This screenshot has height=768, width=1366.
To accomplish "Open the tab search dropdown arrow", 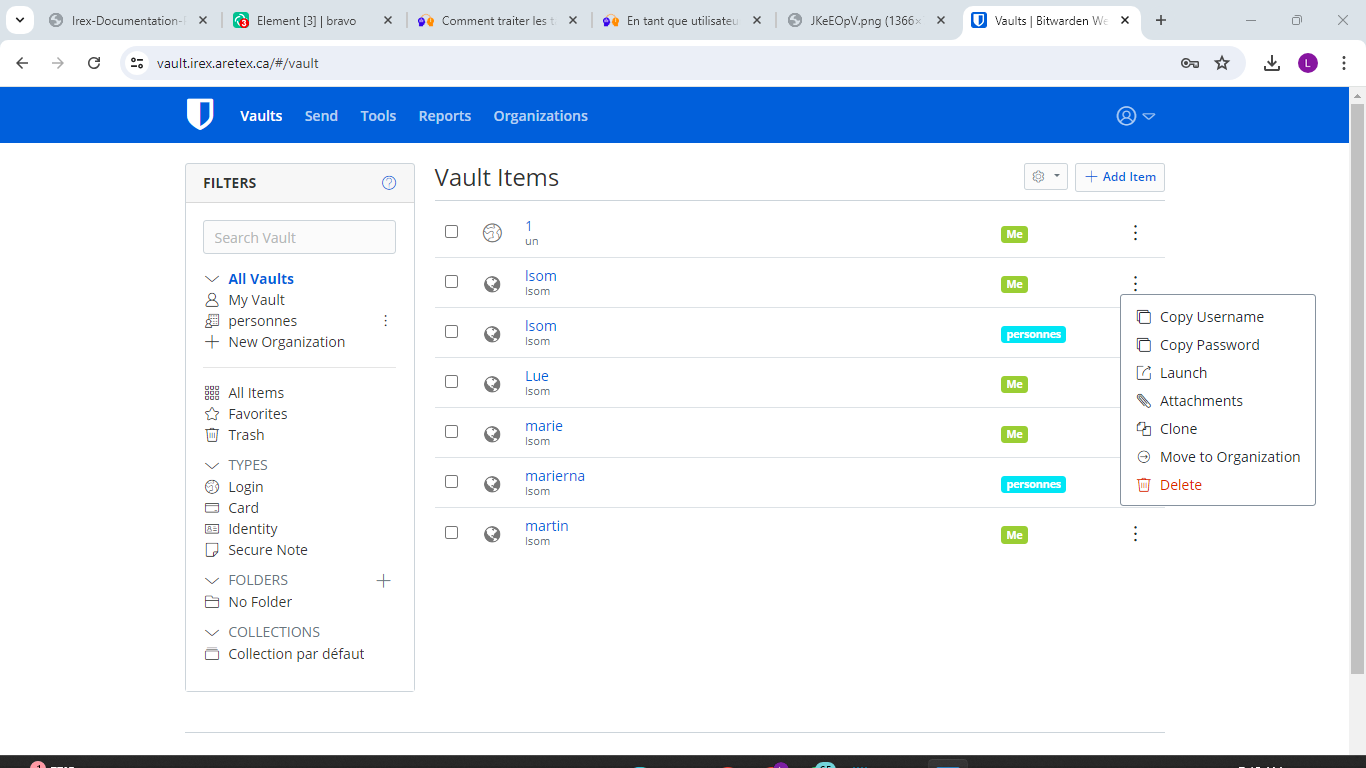I will tap(19, 20).
